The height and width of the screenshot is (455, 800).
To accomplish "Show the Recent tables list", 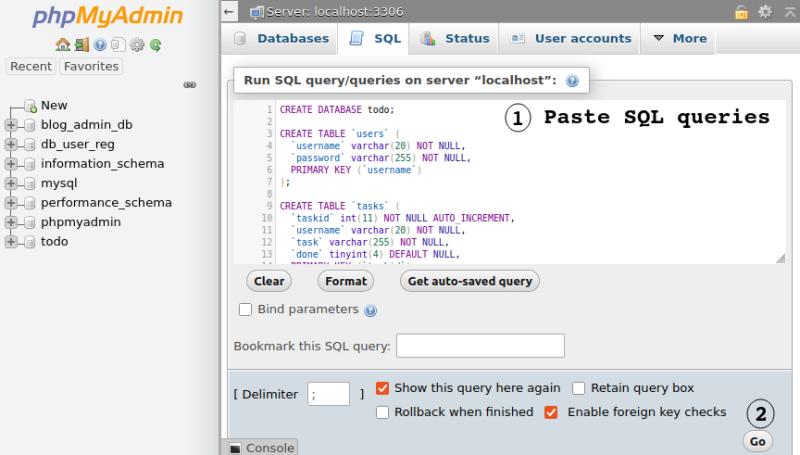I will 31,66.
